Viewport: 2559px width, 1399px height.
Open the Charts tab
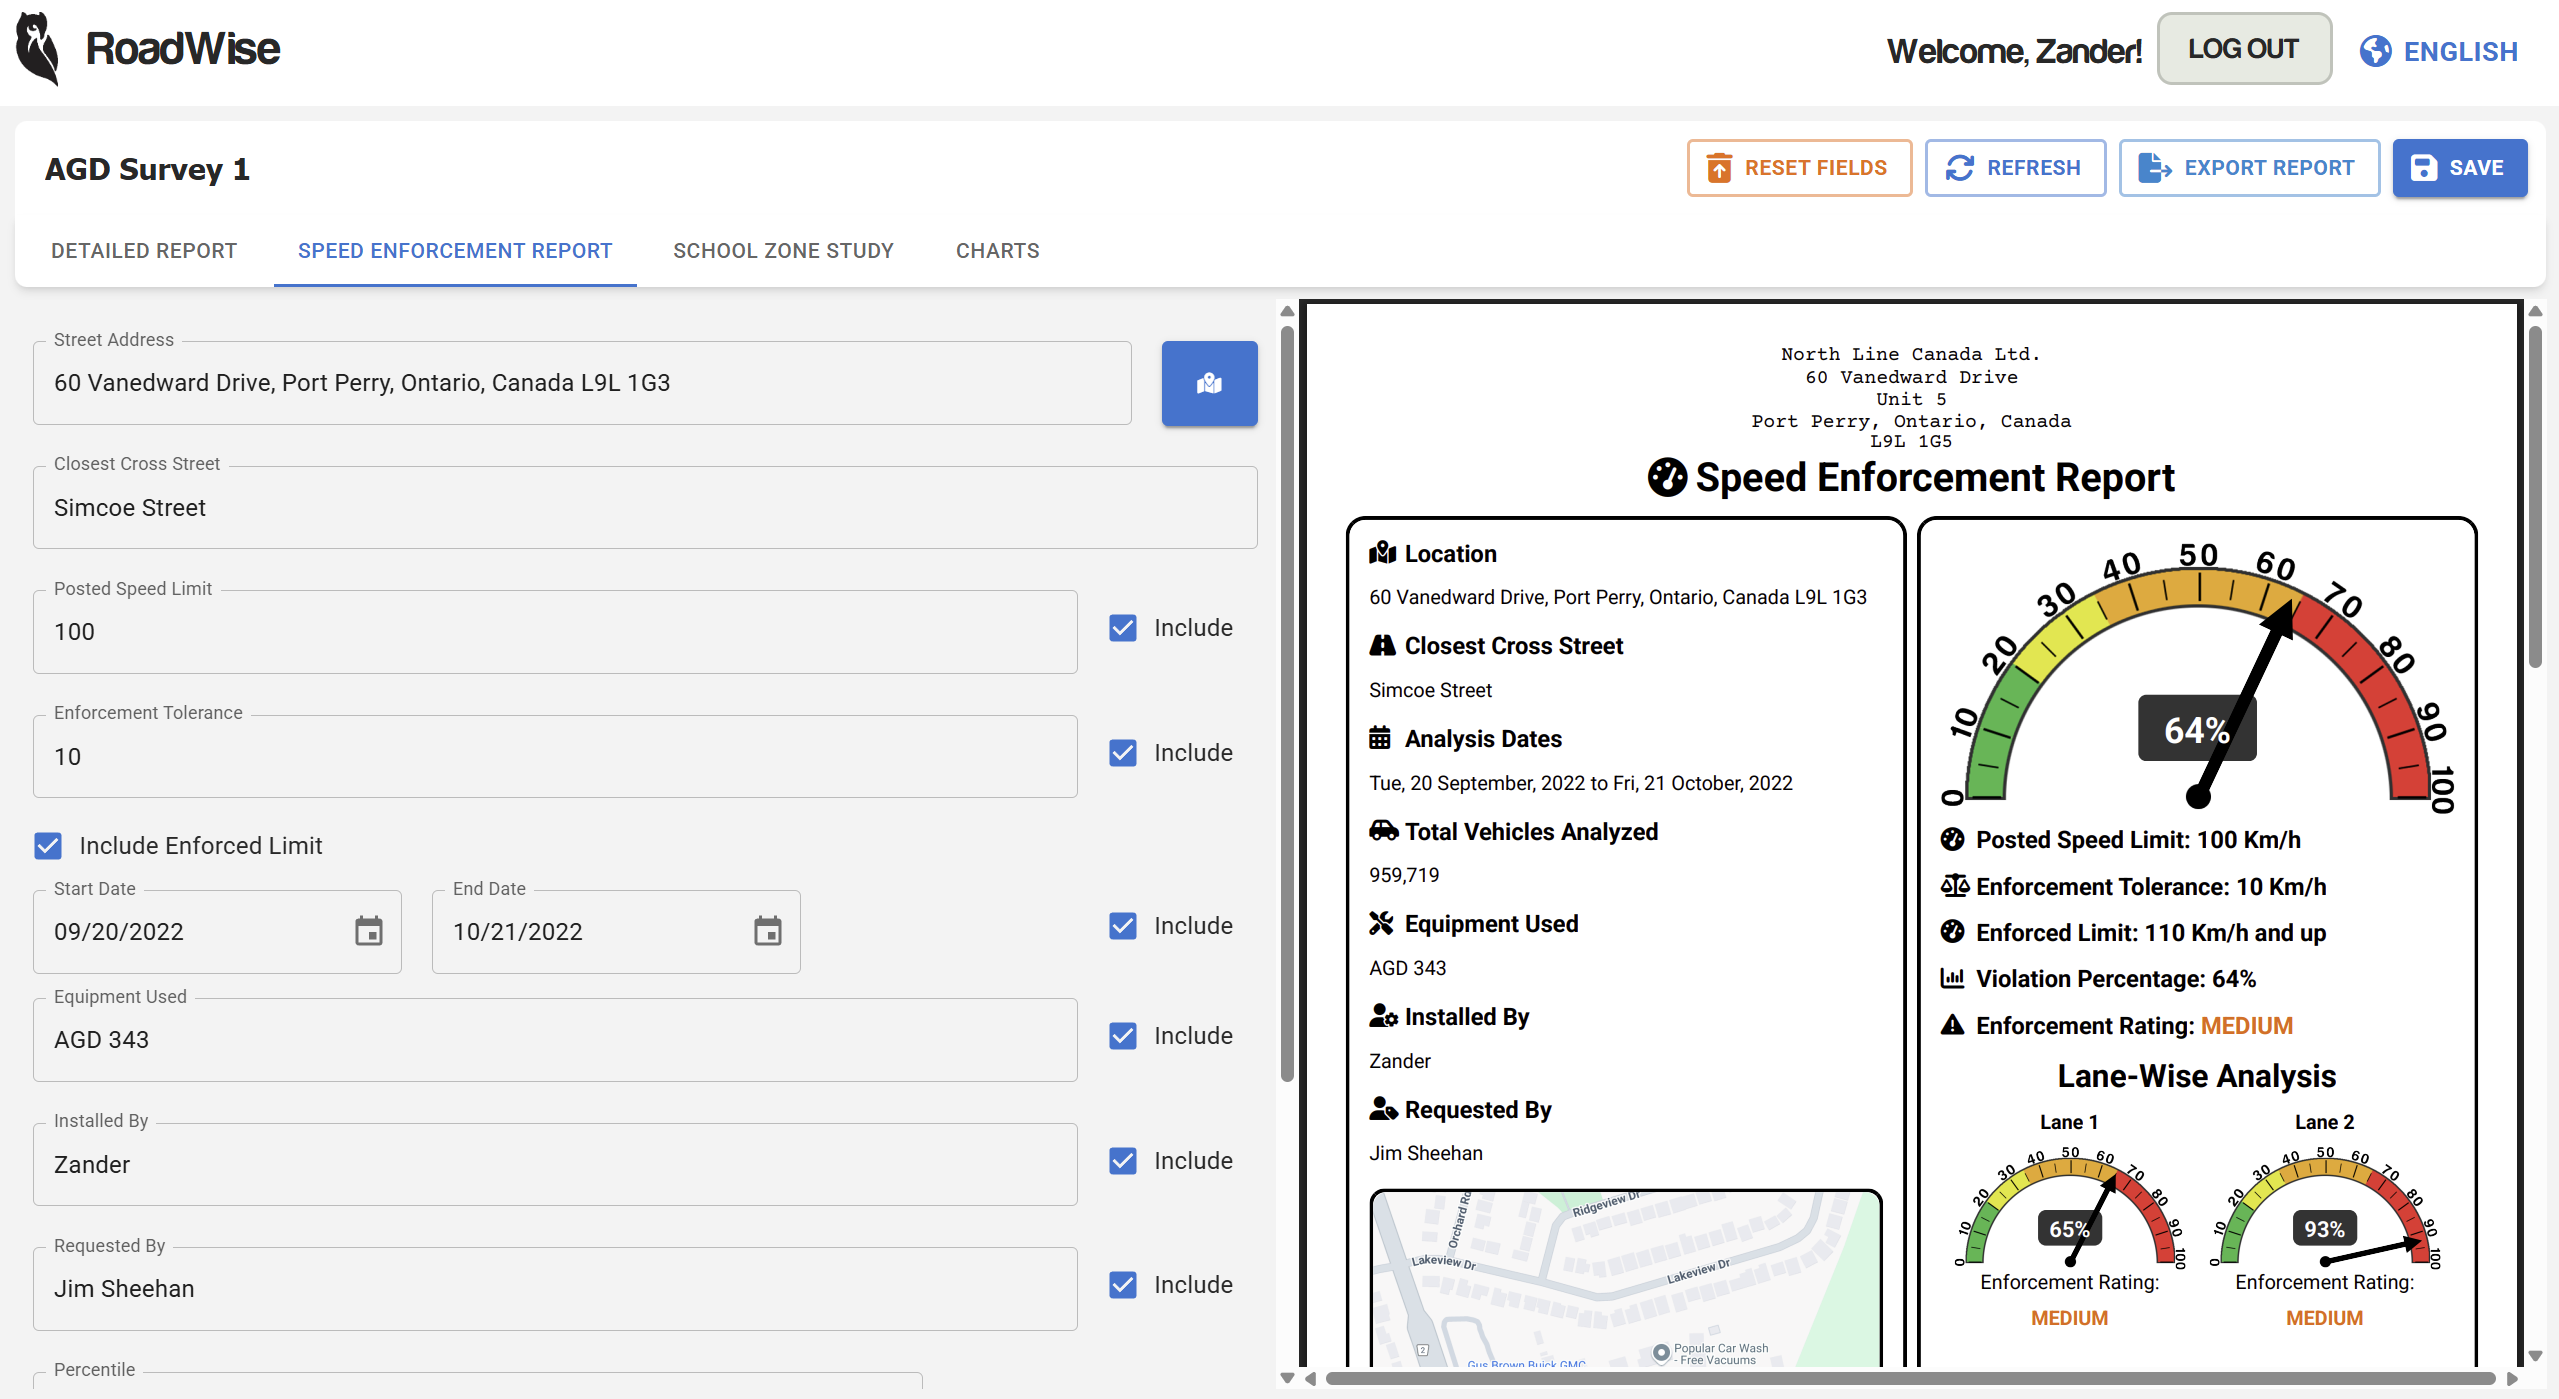pyautogui.click(x=997, y=251)
